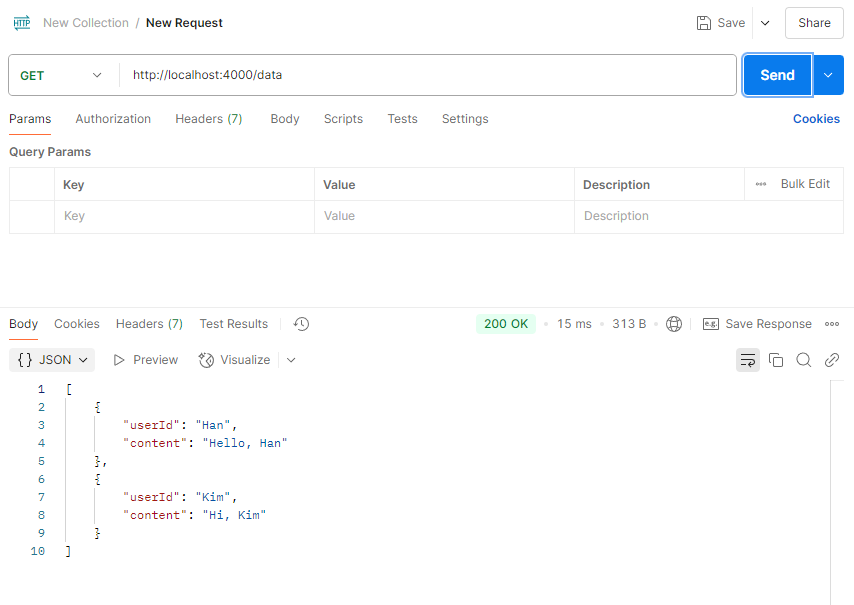This screenshot has height=605, width=854.
Task: Click the "Hi, Kim" value
Action: (x=234, y=515)
